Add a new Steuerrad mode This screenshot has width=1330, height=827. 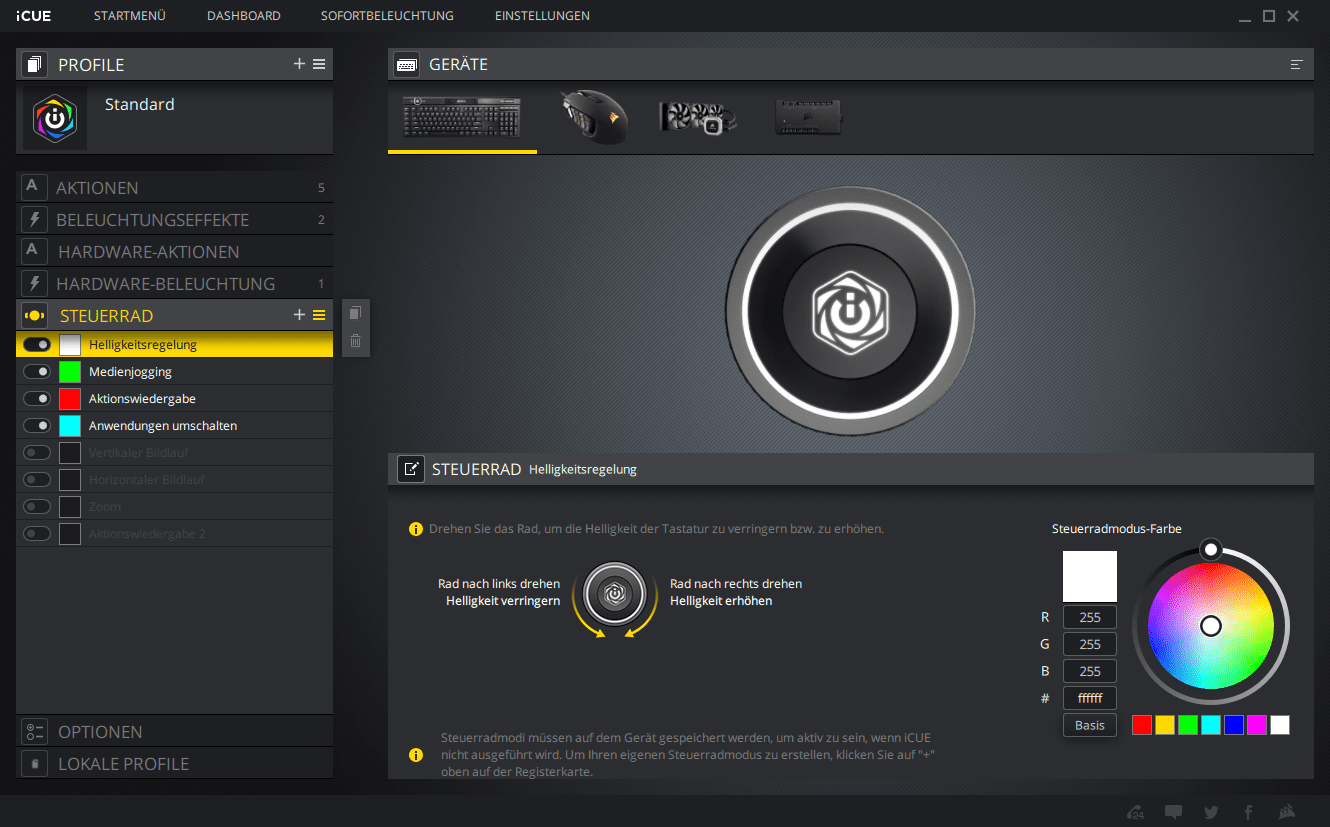pyautogui.click(x=299, y=315)
